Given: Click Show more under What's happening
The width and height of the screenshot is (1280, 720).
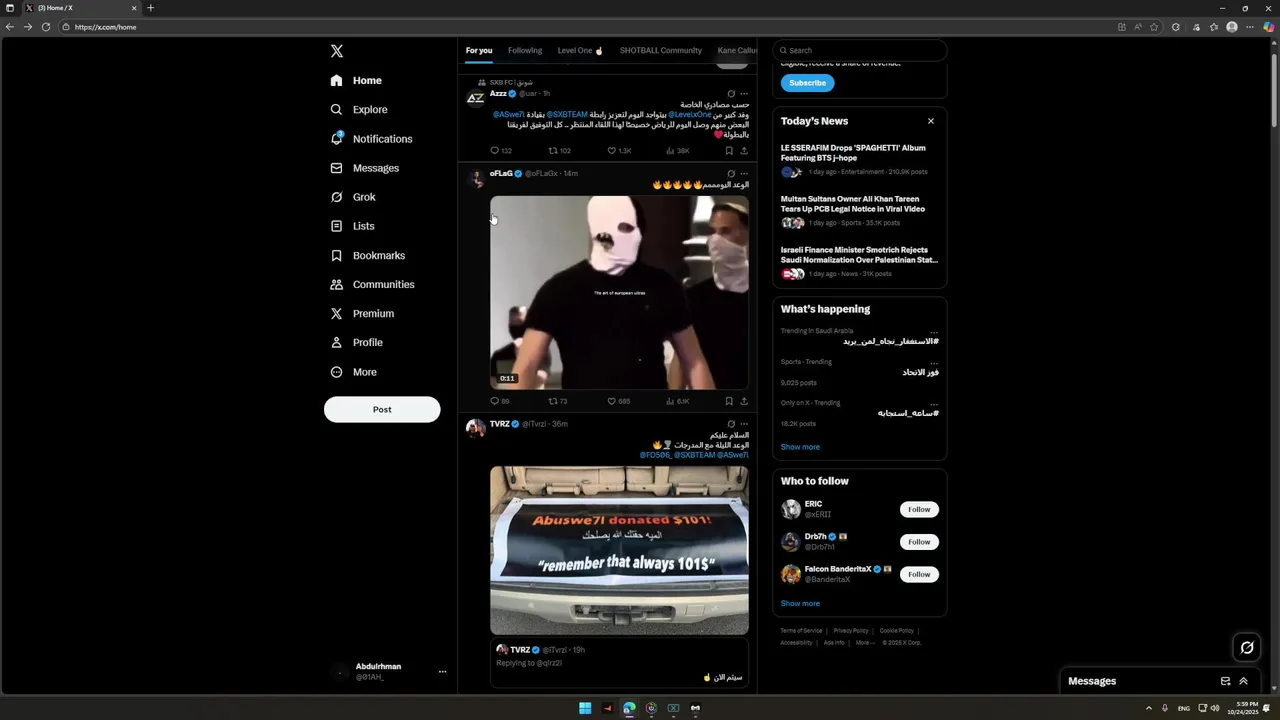Looking at the screenshot, I should point(800,447).
